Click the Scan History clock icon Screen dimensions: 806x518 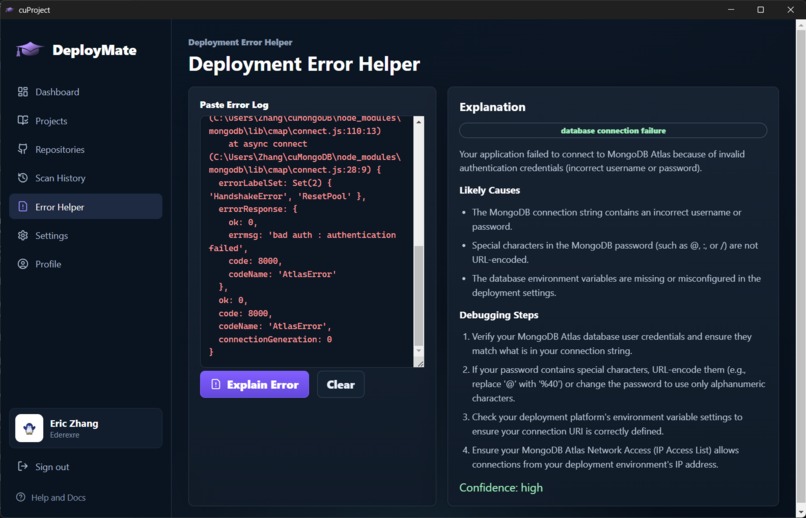[x=23, y=178]
